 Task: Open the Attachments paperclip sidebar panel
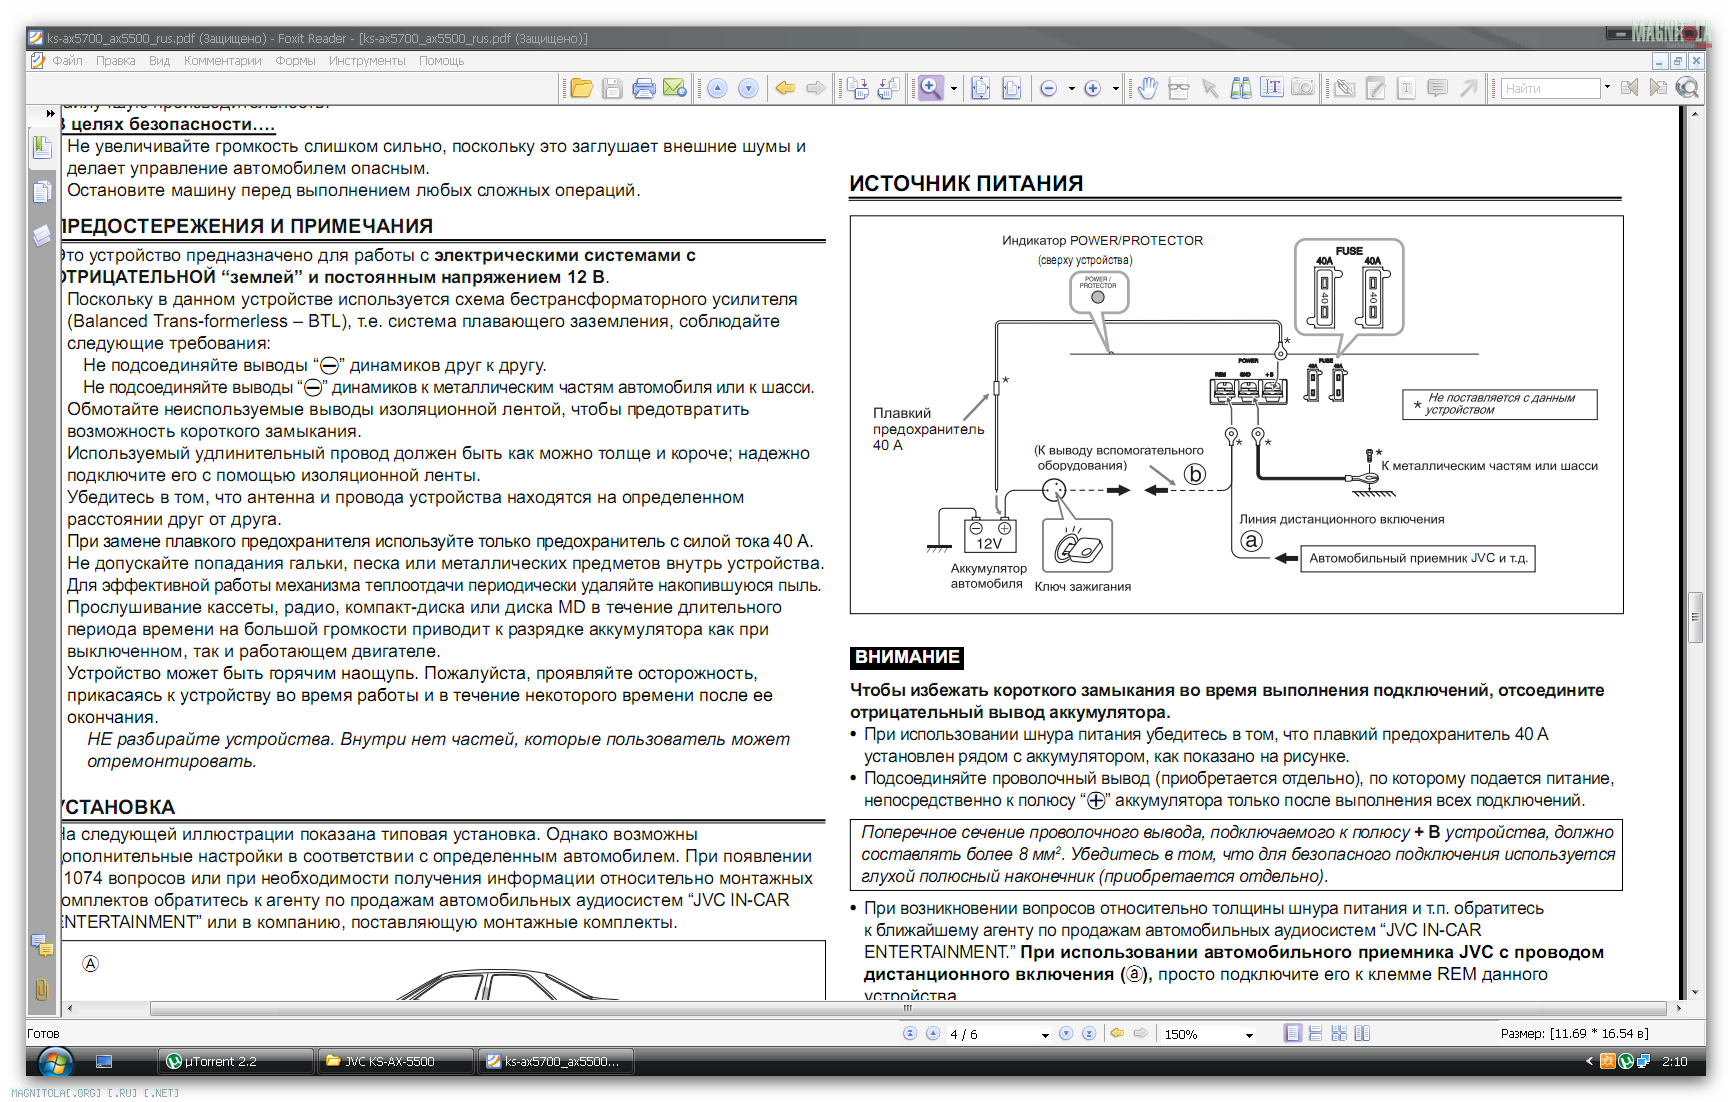(x=42, y=989)
